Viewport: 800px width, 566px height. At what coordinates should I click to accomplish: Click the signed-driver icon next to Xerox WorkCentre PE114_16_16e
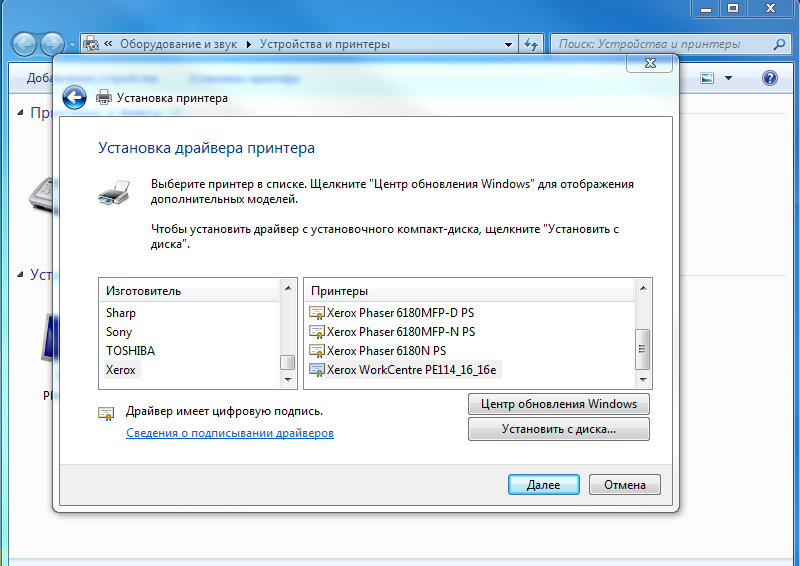click(317, 370)
